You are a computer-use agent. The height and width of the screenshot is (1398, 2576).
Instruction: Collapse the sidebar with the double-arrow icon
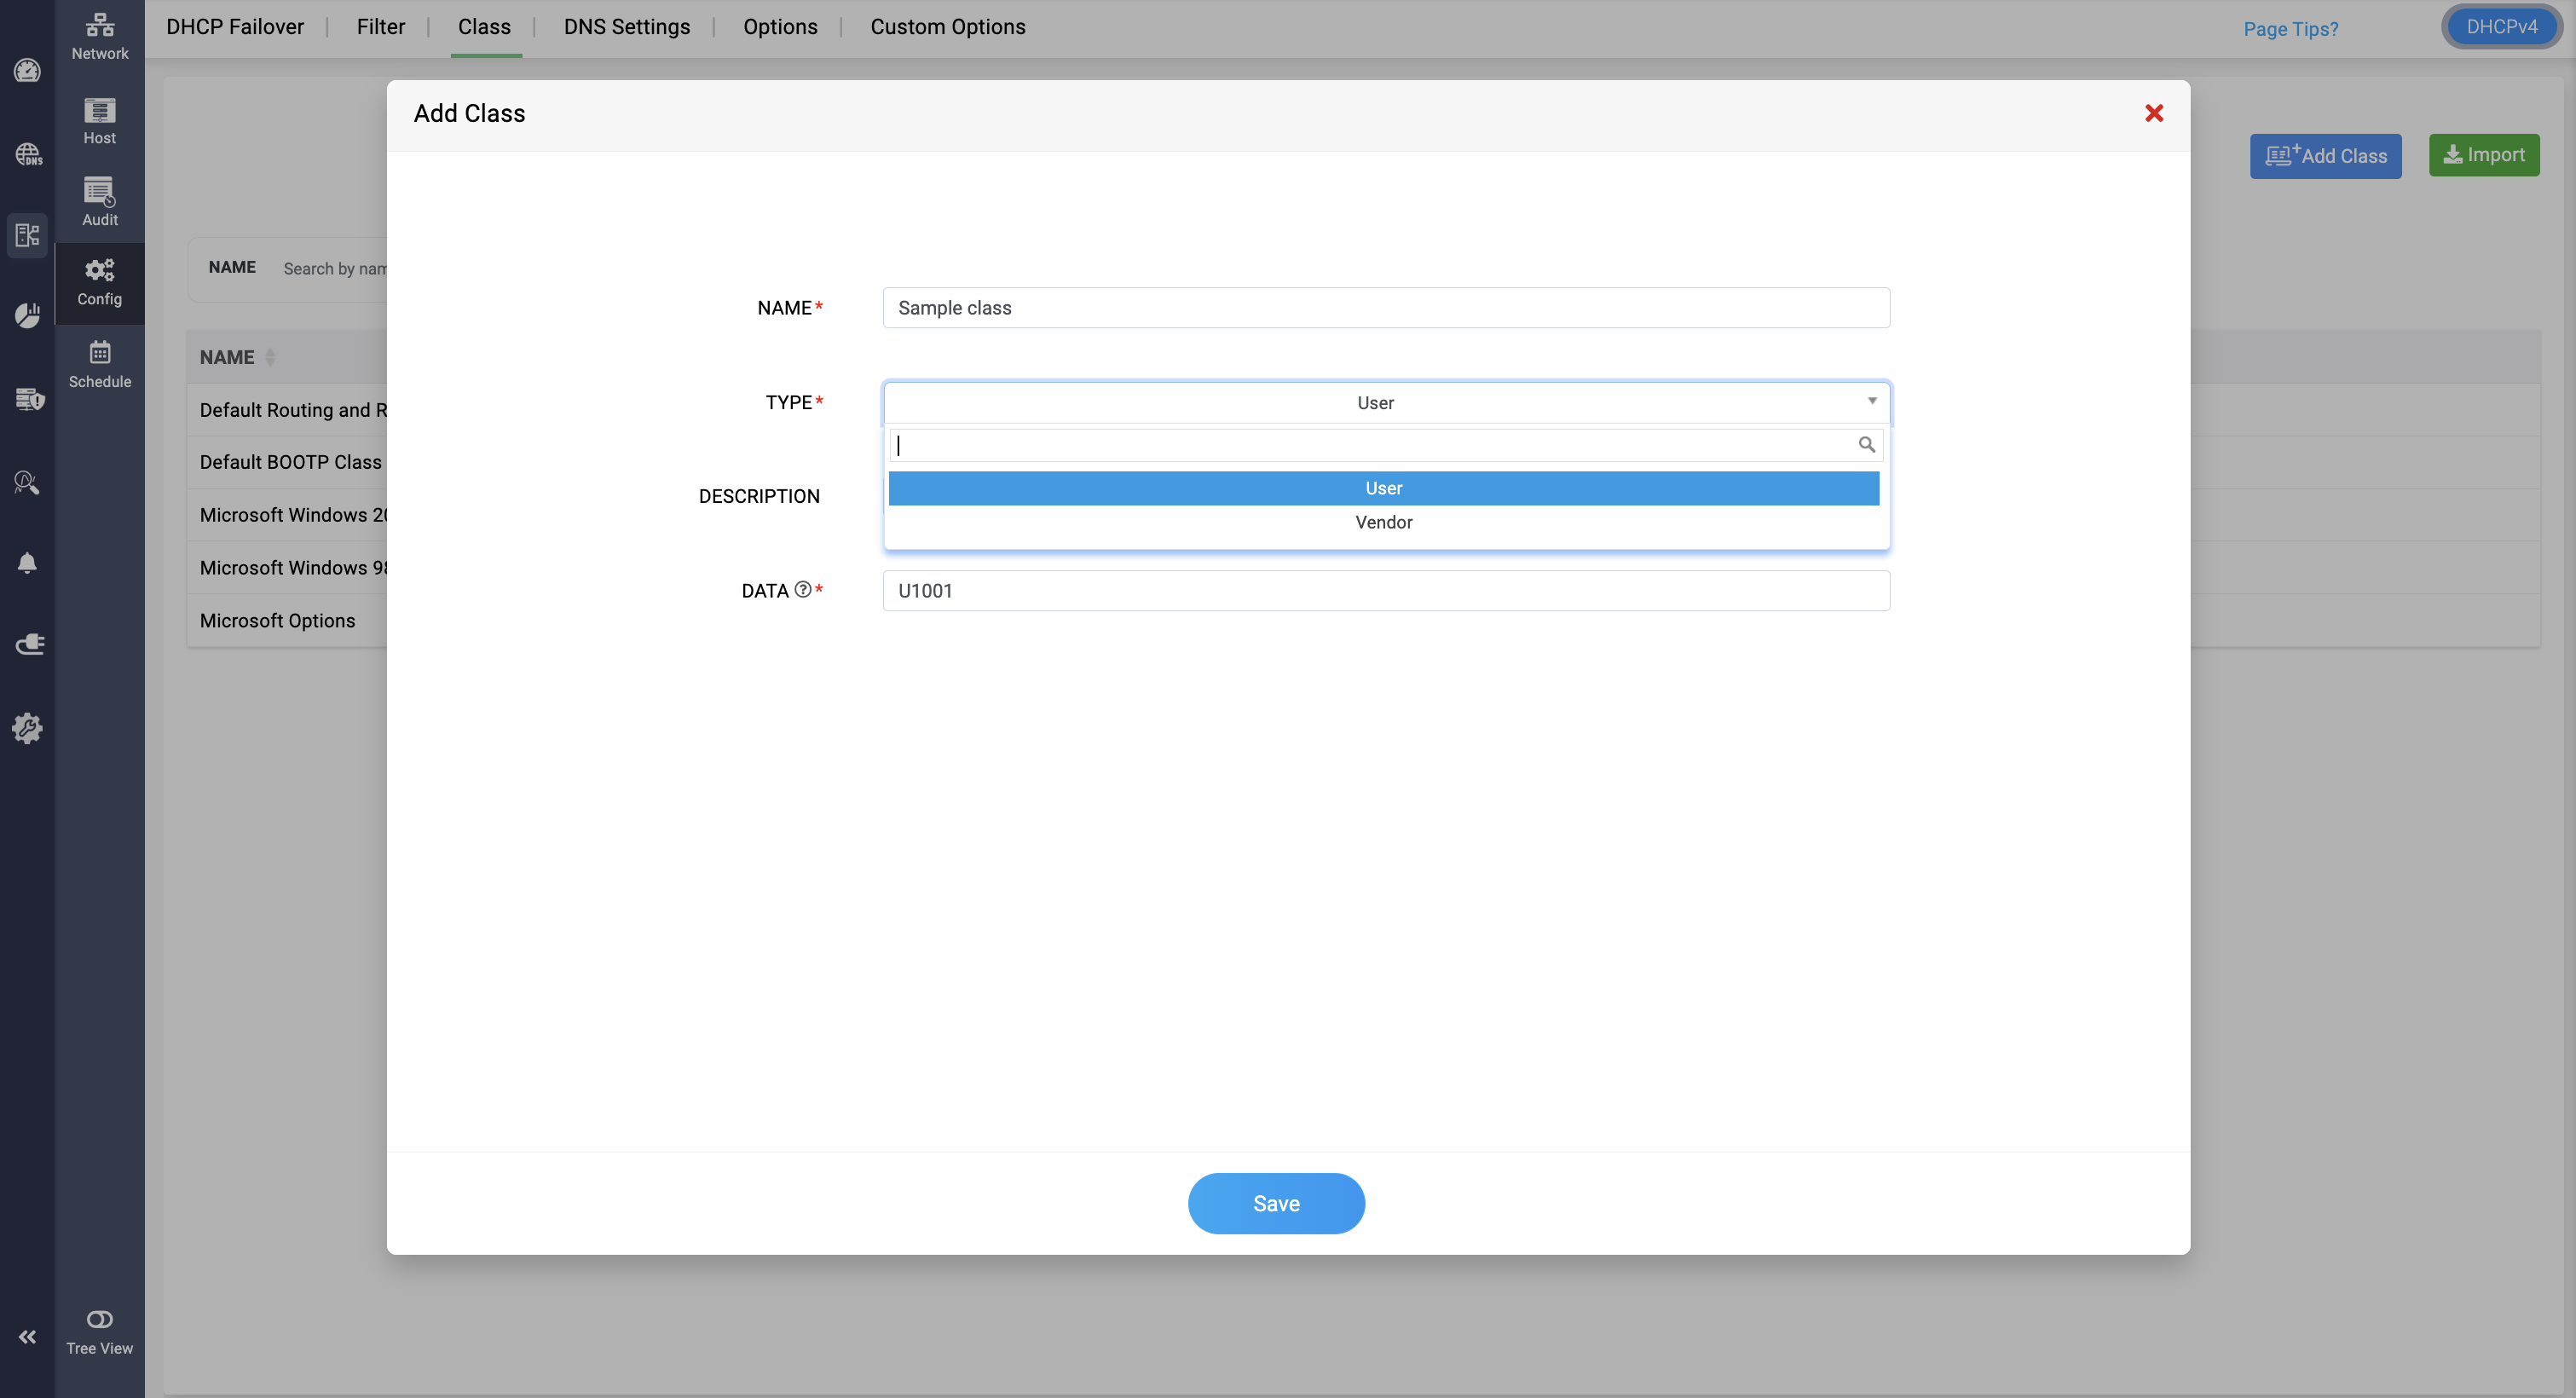(27, 1337)
